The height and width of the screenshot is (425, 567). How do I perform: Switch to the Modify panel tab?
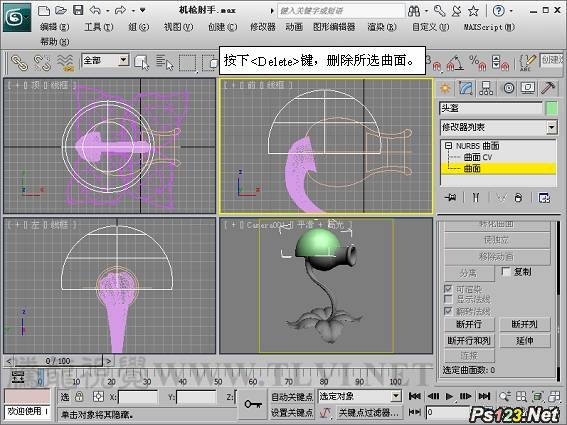coord(466,88)
